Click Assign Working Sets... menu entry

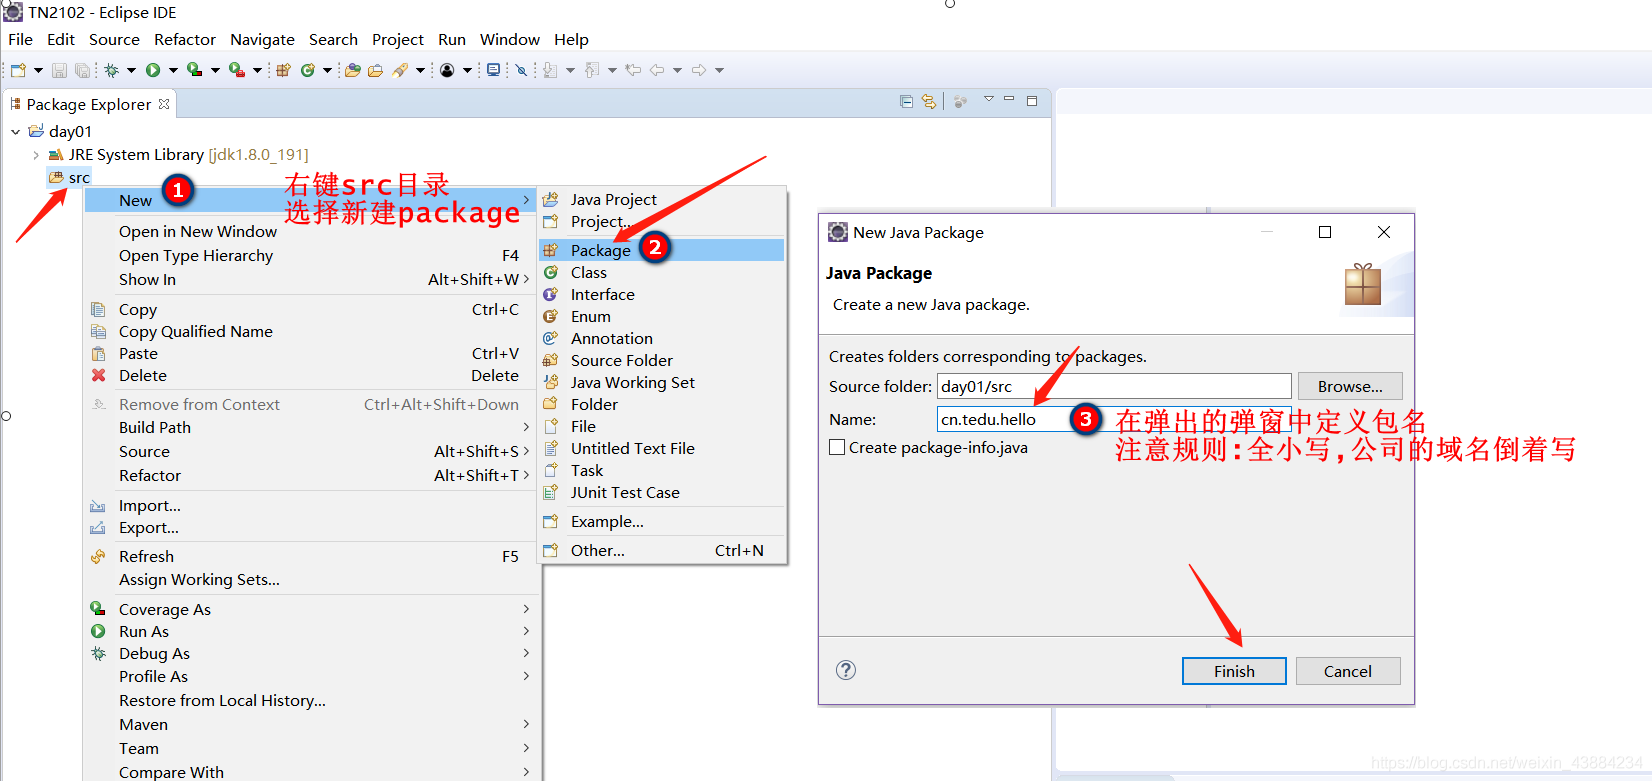pyautogui.click(x=310, y=579)
